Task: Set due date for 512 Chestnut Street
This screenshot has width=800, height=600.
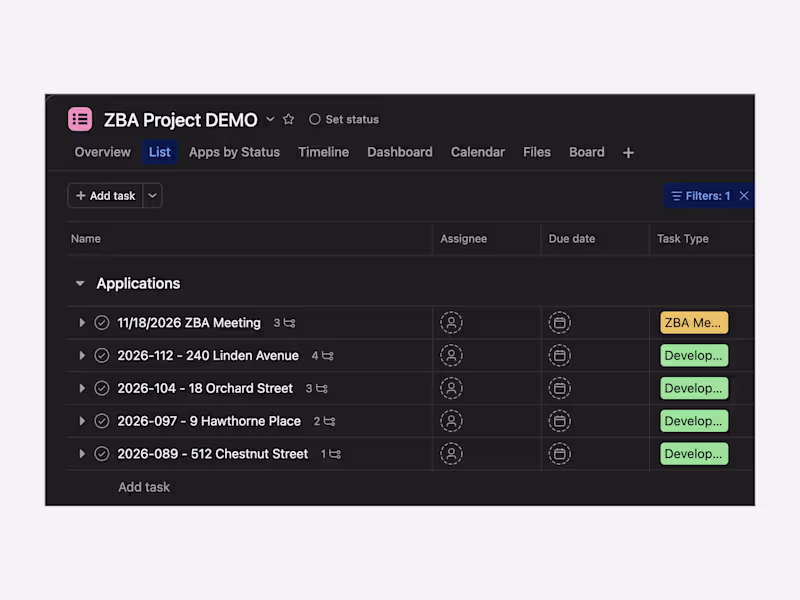Action: click(x=560, y=454)
